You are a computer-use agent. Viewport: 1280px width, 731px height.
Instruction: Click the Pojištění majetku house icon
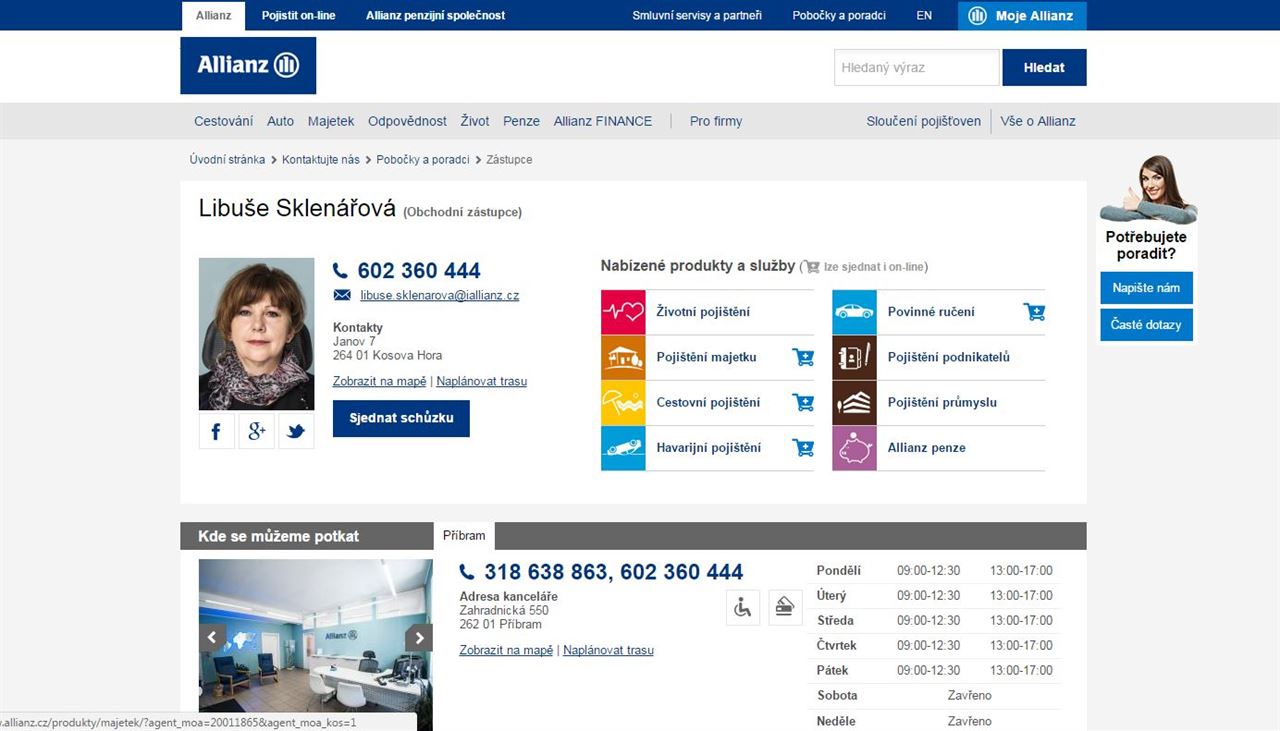click(x=623, y=357)
